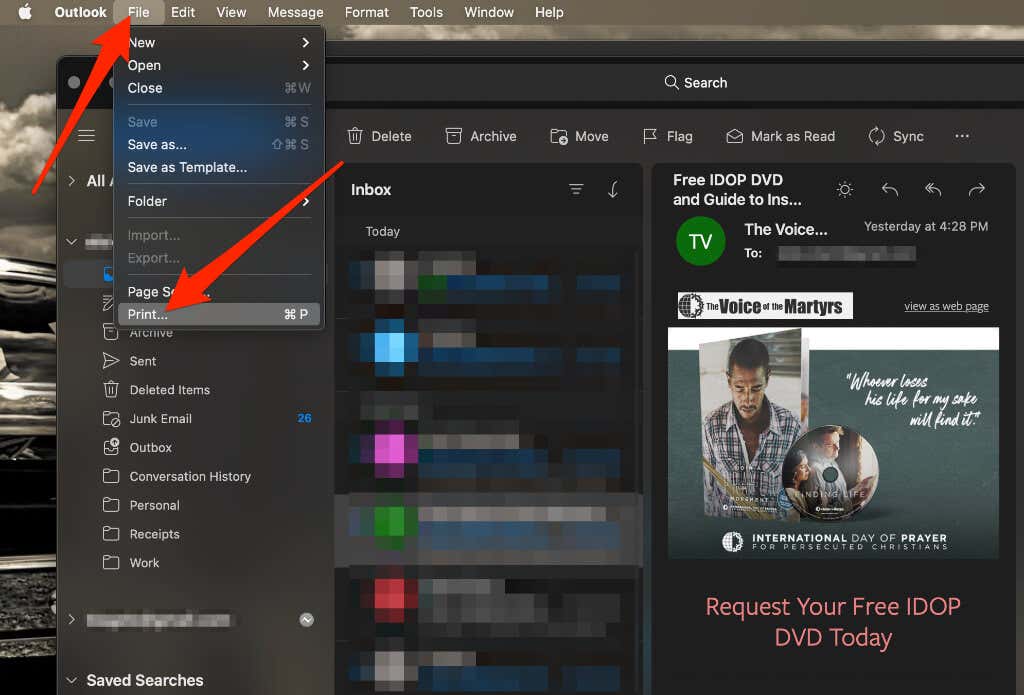Viewport: 1024px width, 695px height.
Task: Expand the Saved Searches section
Action: click(72, 680)
